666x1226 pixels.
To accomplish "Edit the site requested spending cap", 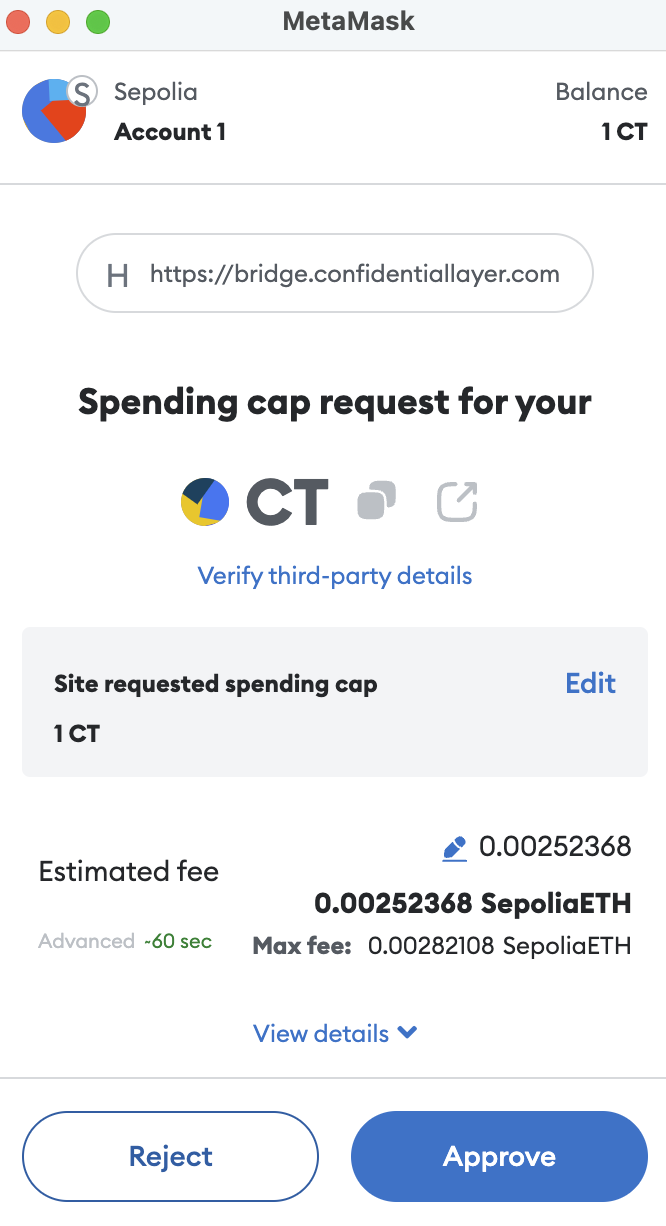I will [x=590, y=684].
